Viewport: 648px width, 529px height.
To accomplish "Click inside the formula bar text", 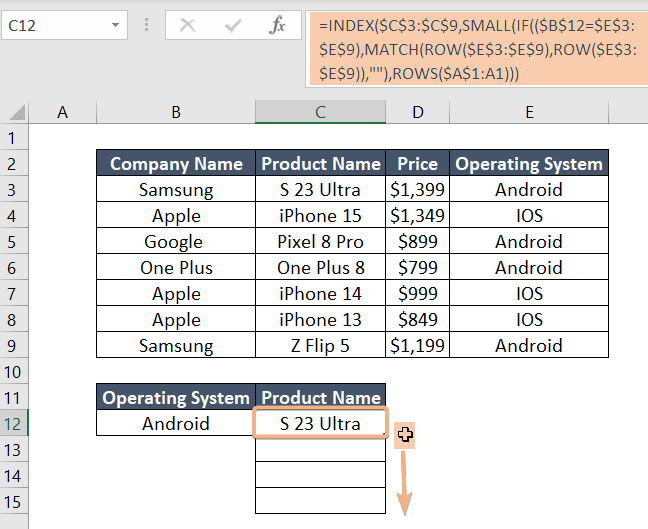I will pyautogui.click(x=478, y=50).
